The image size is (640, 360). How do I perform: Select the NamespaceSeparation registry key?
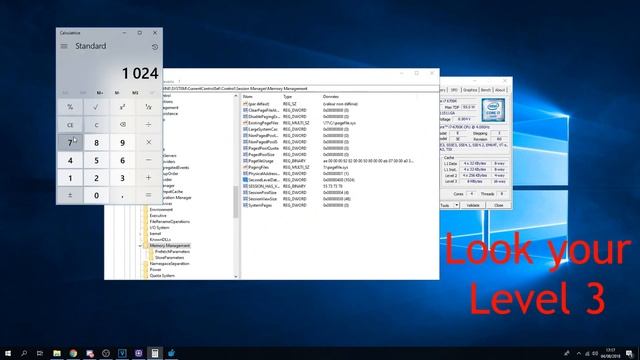point(169,264)
